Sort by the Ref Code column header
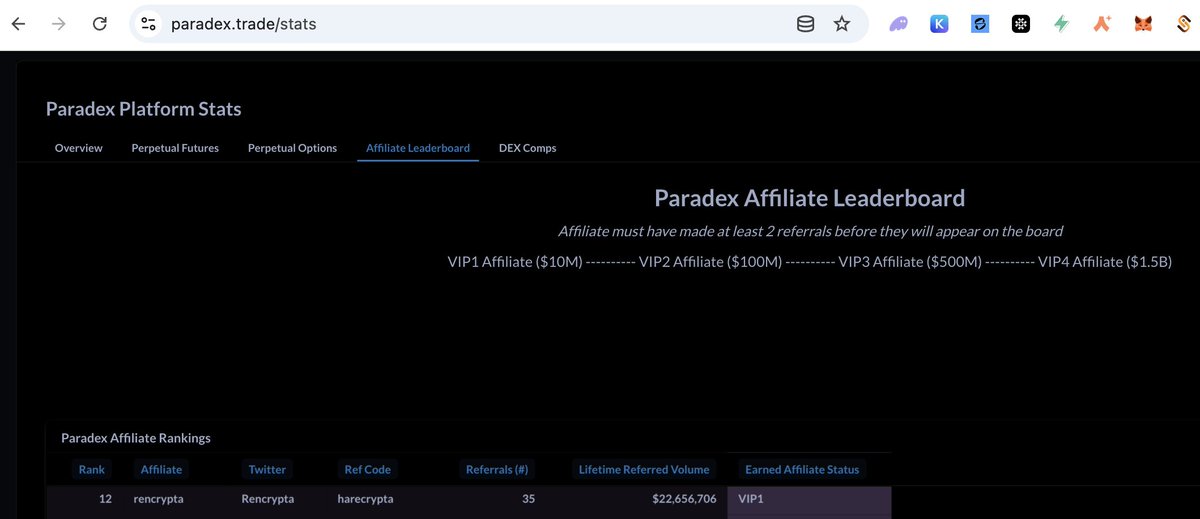The width and height of the screenshot is (1200, 519). tap(367, 469)
